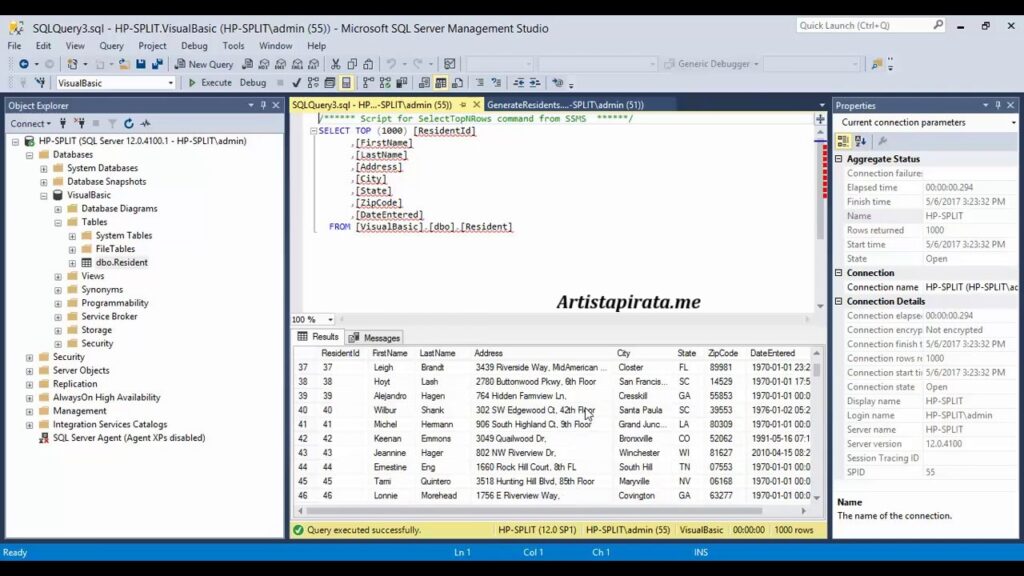Viewport: 1024px width, 576px height.
Task: Collapse the Connection Details section
Action: [839, 301]
